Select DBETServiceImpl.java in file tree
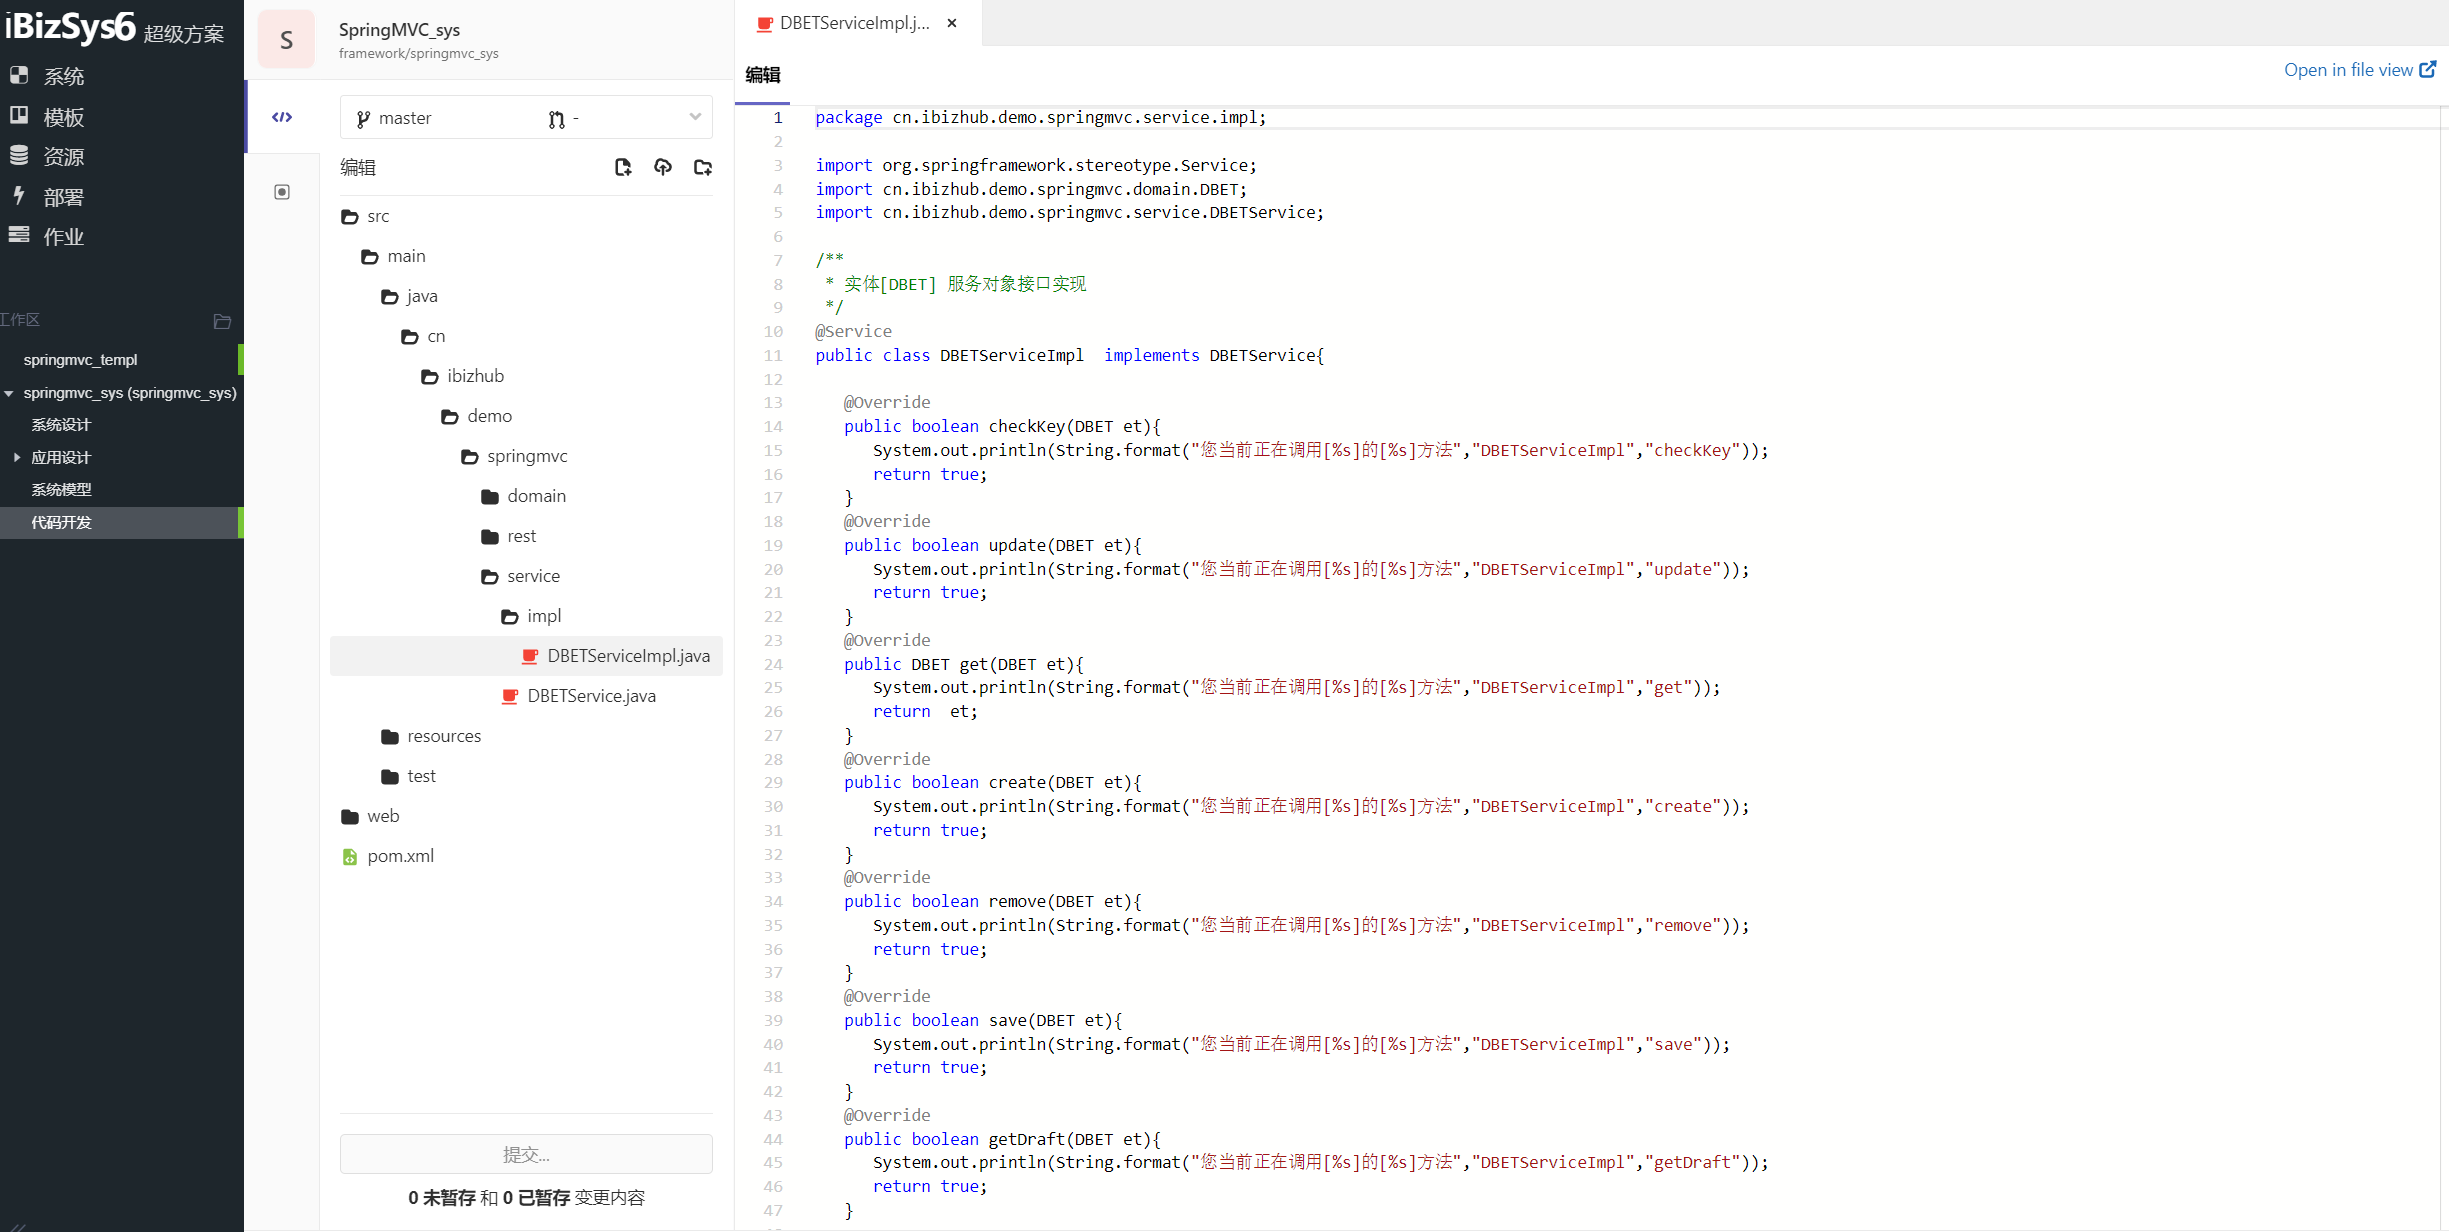Image resolution: width=2449 pixels, height=1232 pixels. [x=526, y=656]
